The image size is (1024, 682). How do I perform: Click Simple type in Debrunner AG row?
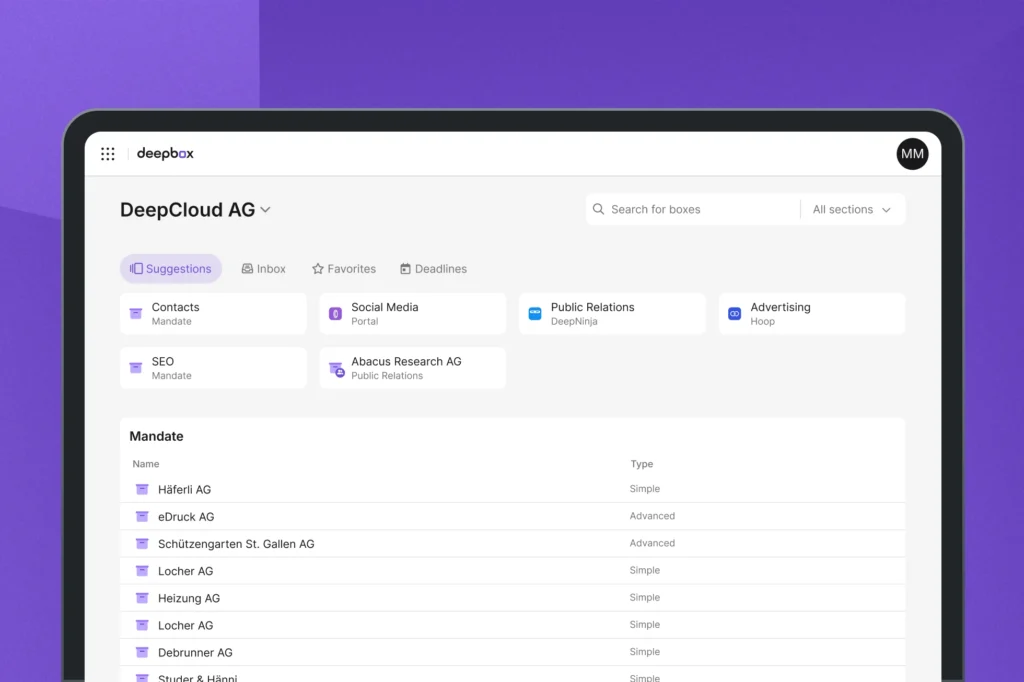pos(645,651)
